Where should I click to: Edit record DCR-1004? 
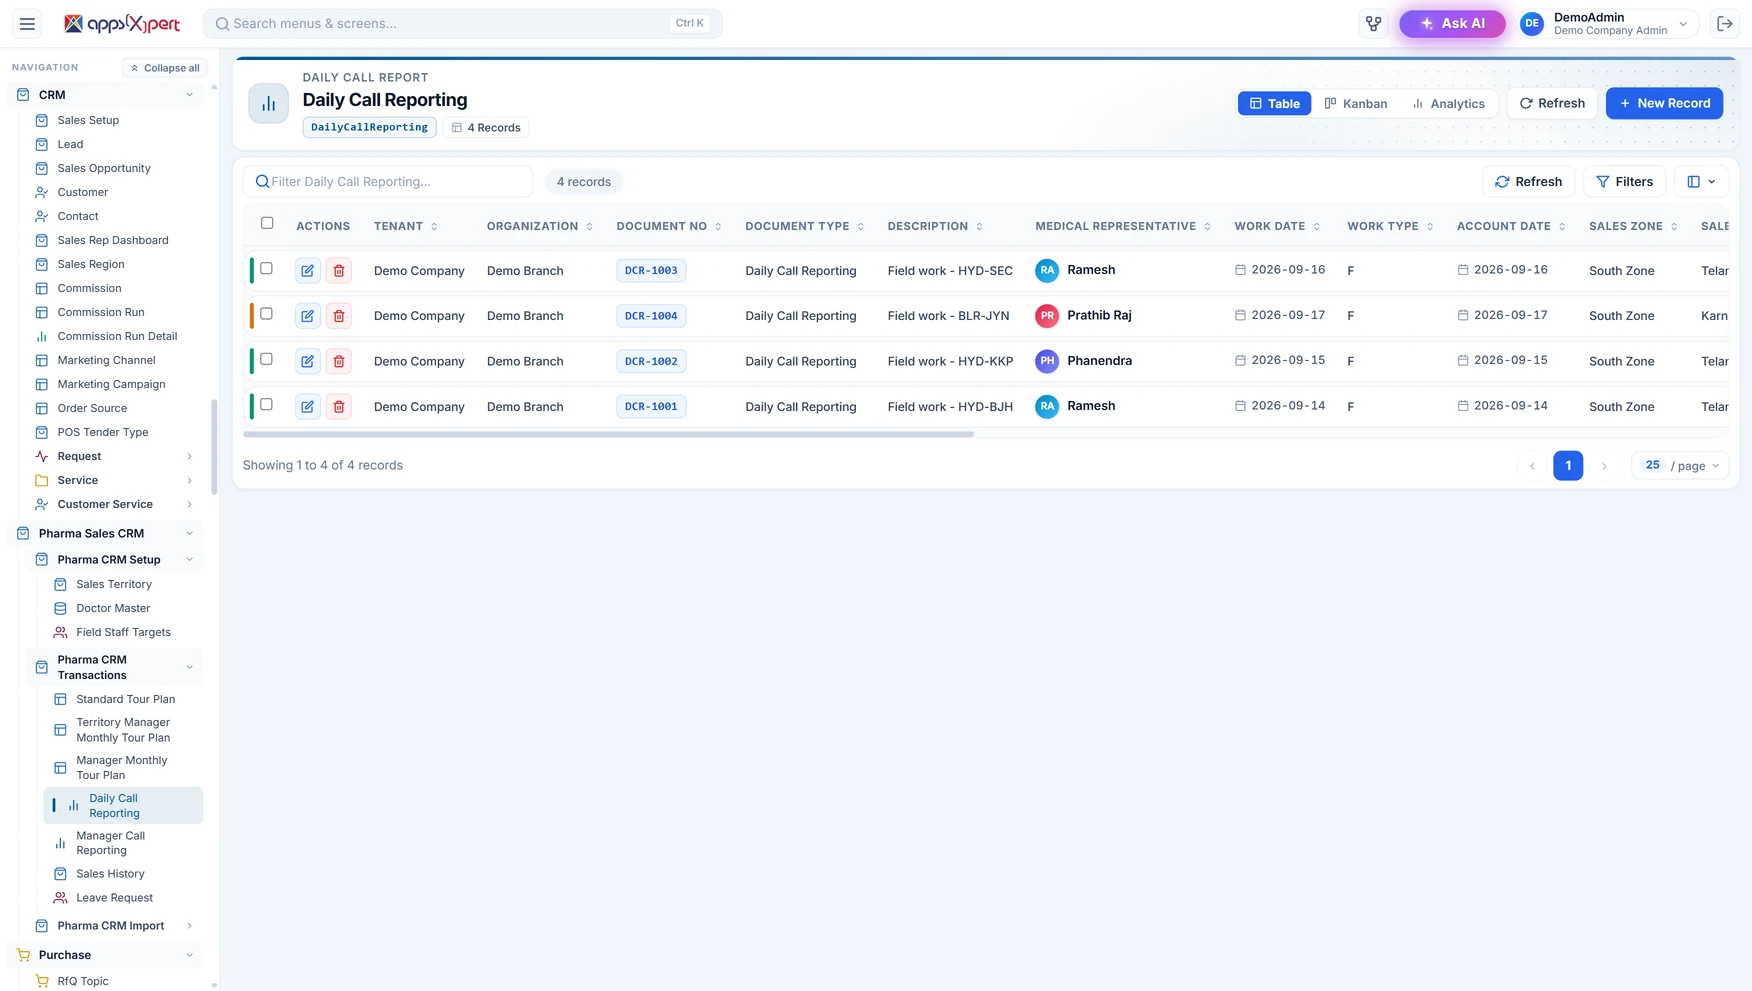(307, 316)
